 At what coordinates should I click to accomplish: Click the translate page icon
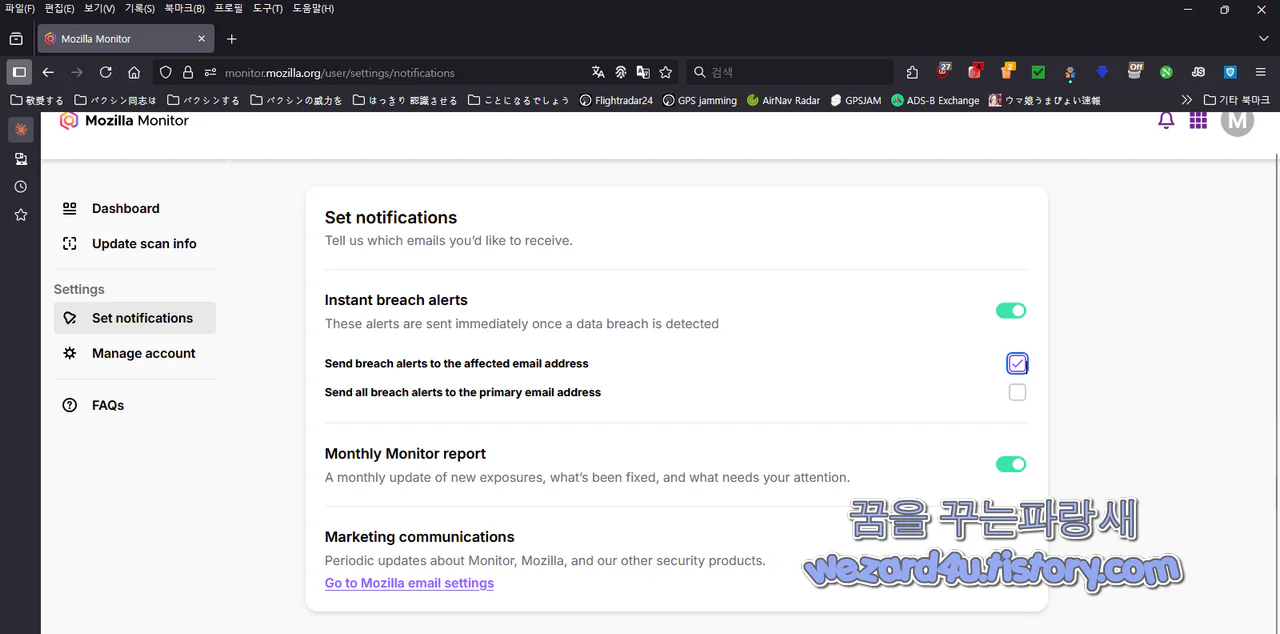pos(598,72)
